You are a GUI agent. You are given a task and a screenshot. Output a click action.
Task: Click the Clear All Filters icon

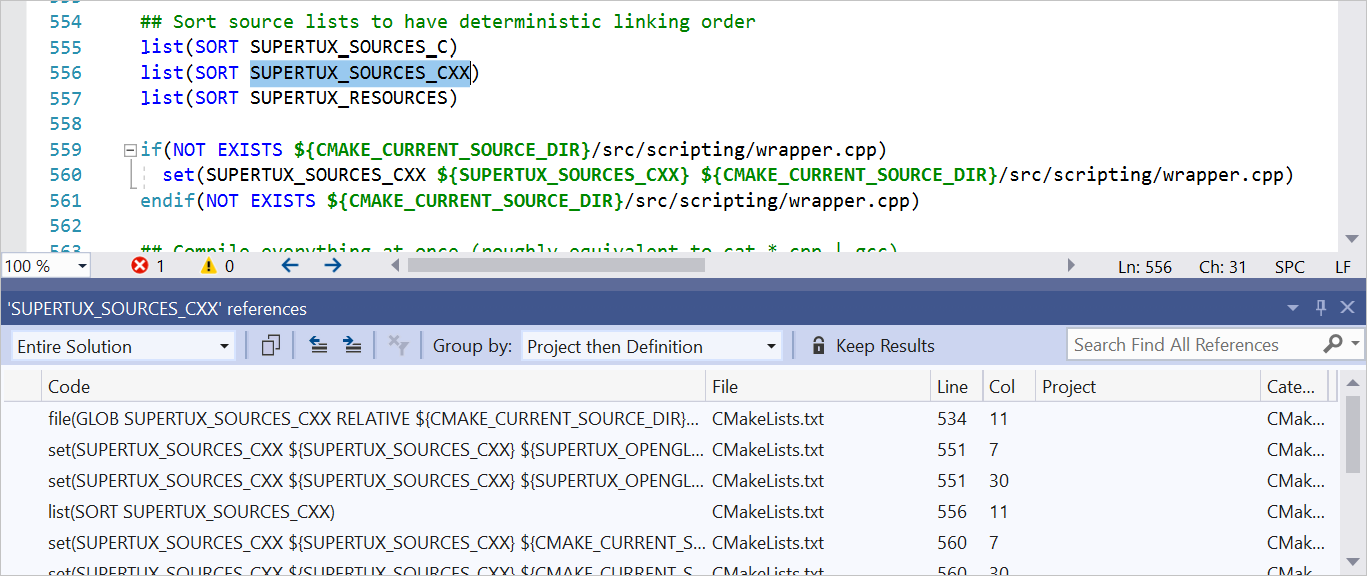pyautogui.click(x=398, y=344)
